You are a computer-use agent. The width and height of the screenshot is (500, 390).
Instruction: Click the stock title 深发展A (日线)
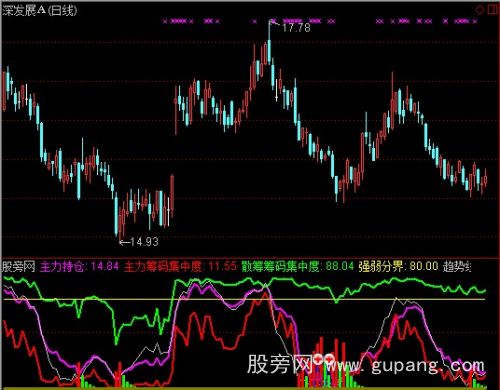coord(40,11)
